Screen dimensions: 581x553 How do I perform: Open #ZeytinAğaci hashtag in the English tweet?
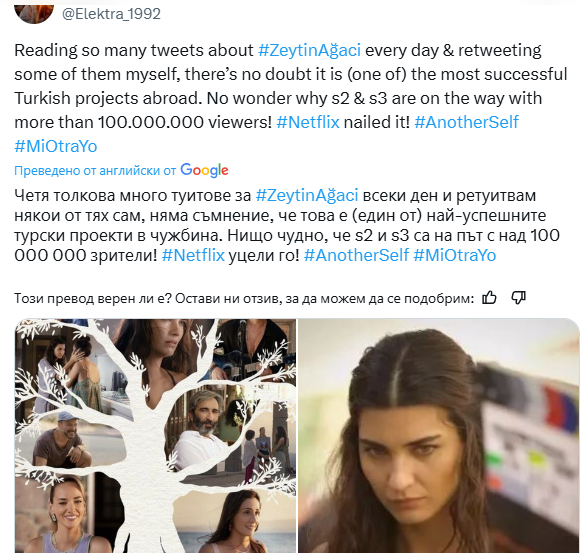point(309,50)
